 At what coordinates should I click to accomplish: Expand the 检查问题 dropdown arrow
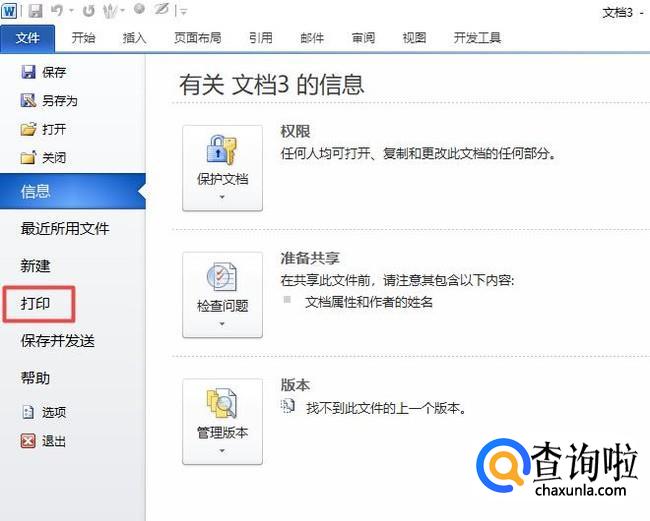[x=222, y=324]
